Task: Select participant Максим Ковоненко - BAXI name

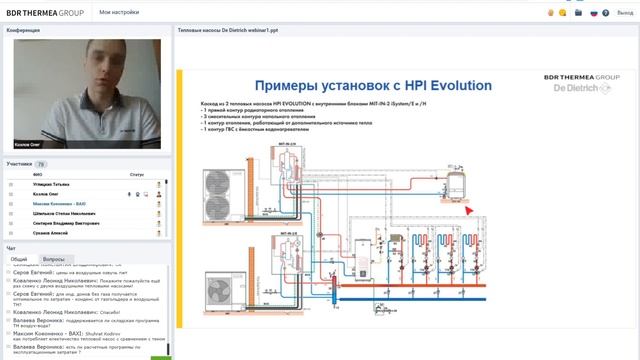Action: pyautogui.click(x=59, y=204)
